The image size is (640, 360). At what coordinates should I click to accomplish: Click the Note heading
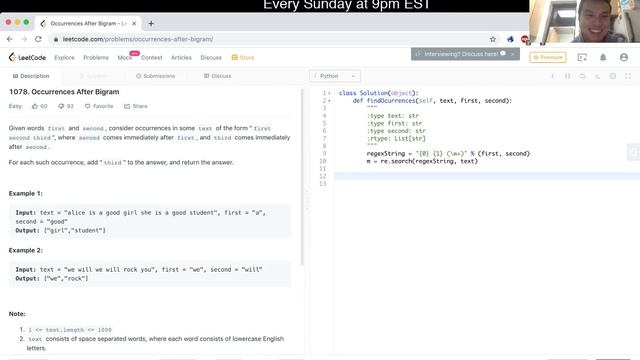click(x=17, y=314)
